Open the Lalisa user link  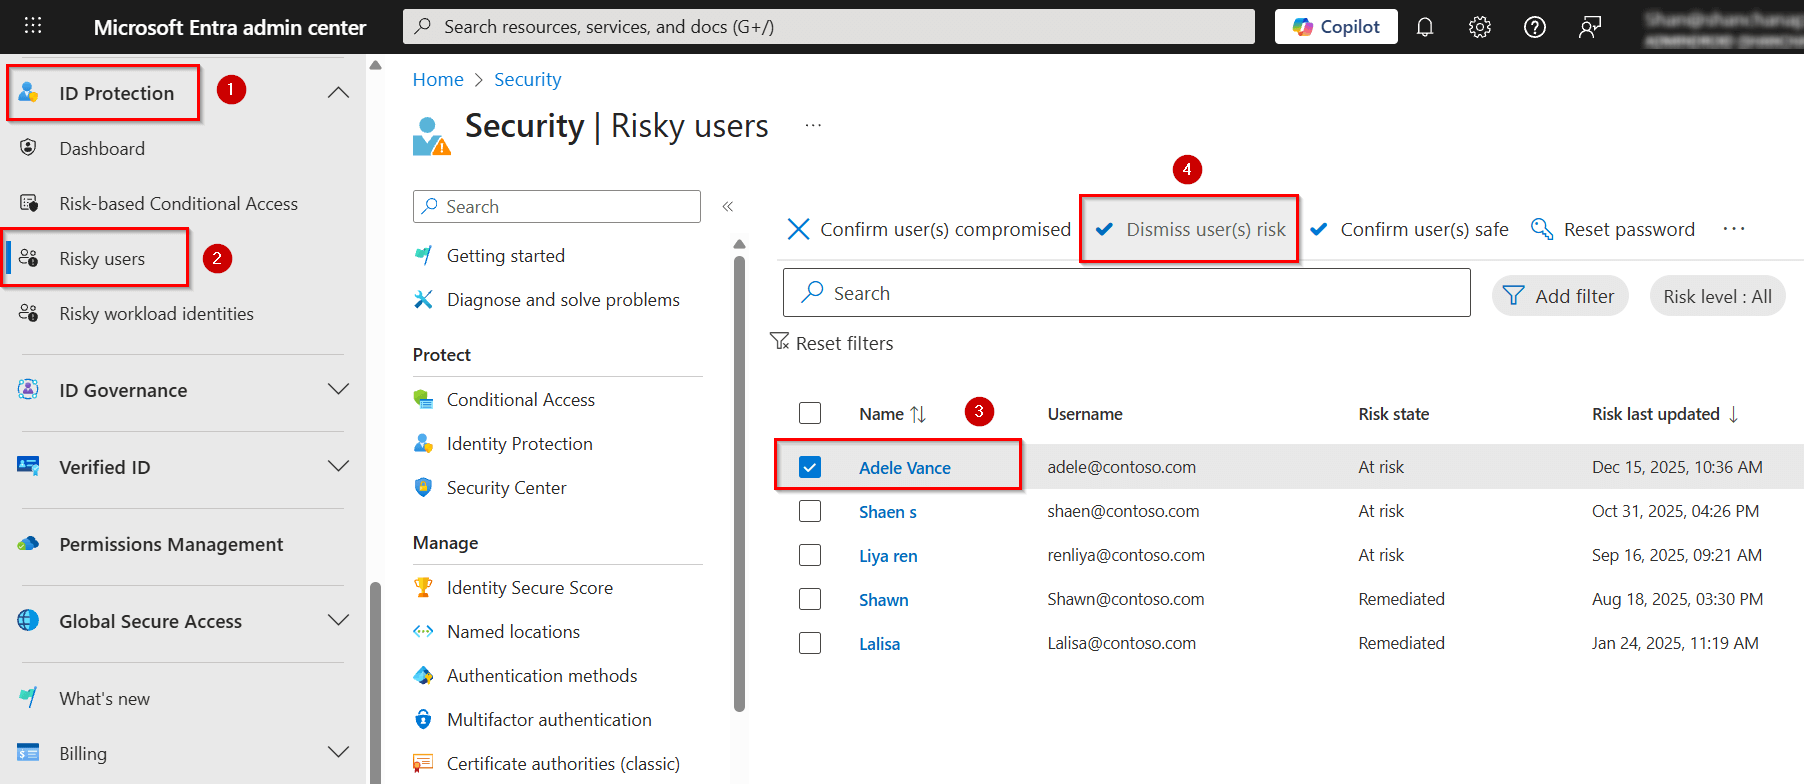[879, 644]
